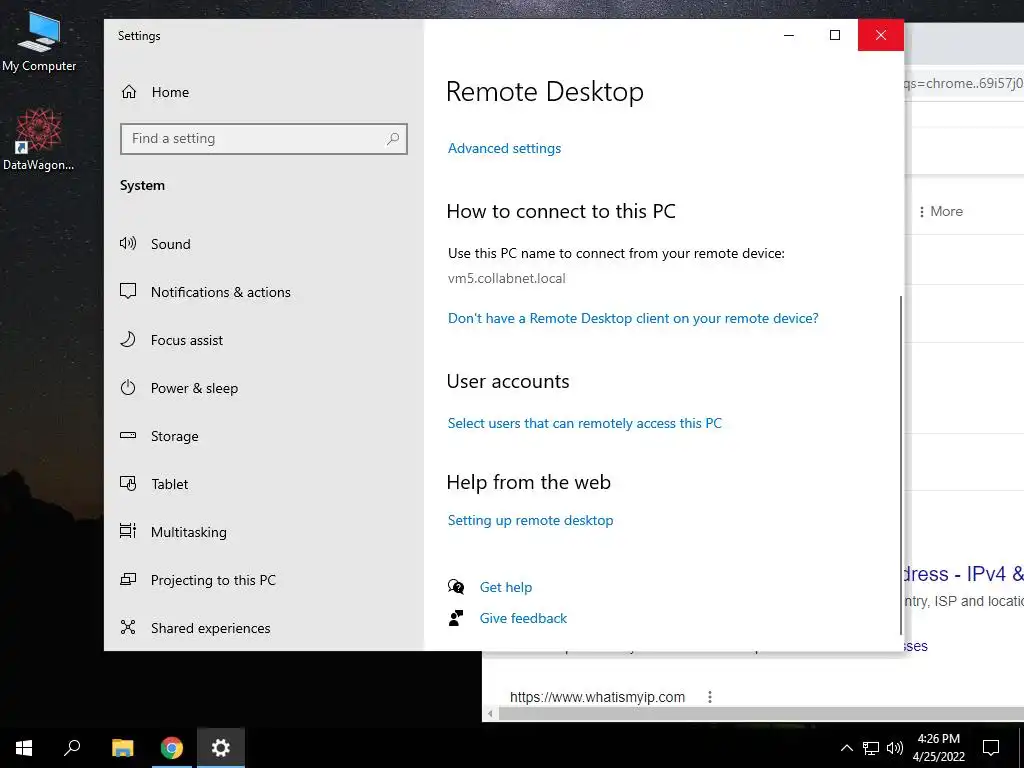The width and height of the screenshot is (1024, 768).
Task: Click the Give feedback link
Action: point(523,618)
